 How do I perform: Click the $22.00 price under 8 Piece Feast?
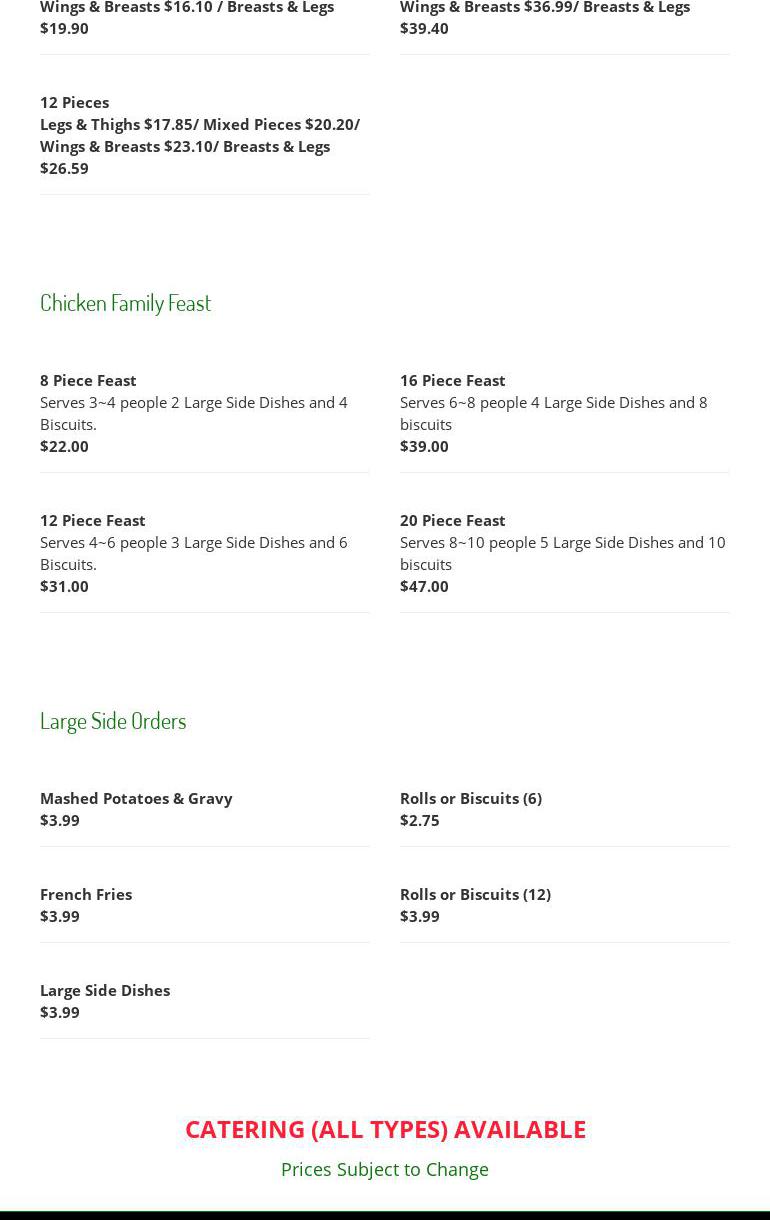point(64,446)
